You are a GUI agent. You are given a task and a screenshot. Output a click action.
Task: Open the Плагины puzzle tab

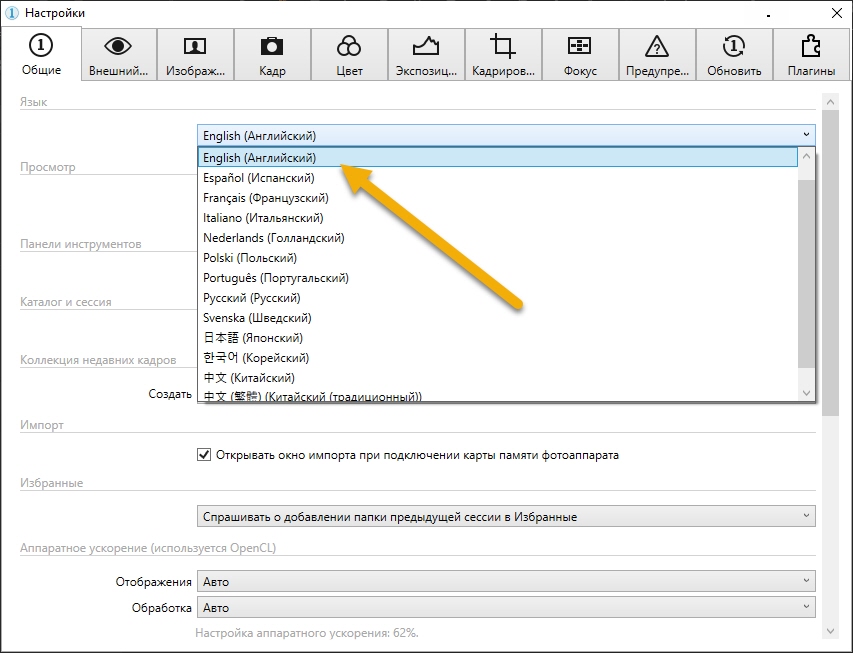point(811,55)
